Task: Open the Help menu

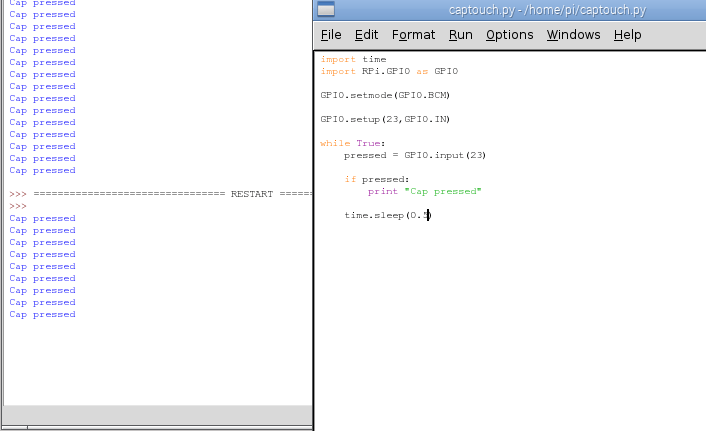Action: 627,35
